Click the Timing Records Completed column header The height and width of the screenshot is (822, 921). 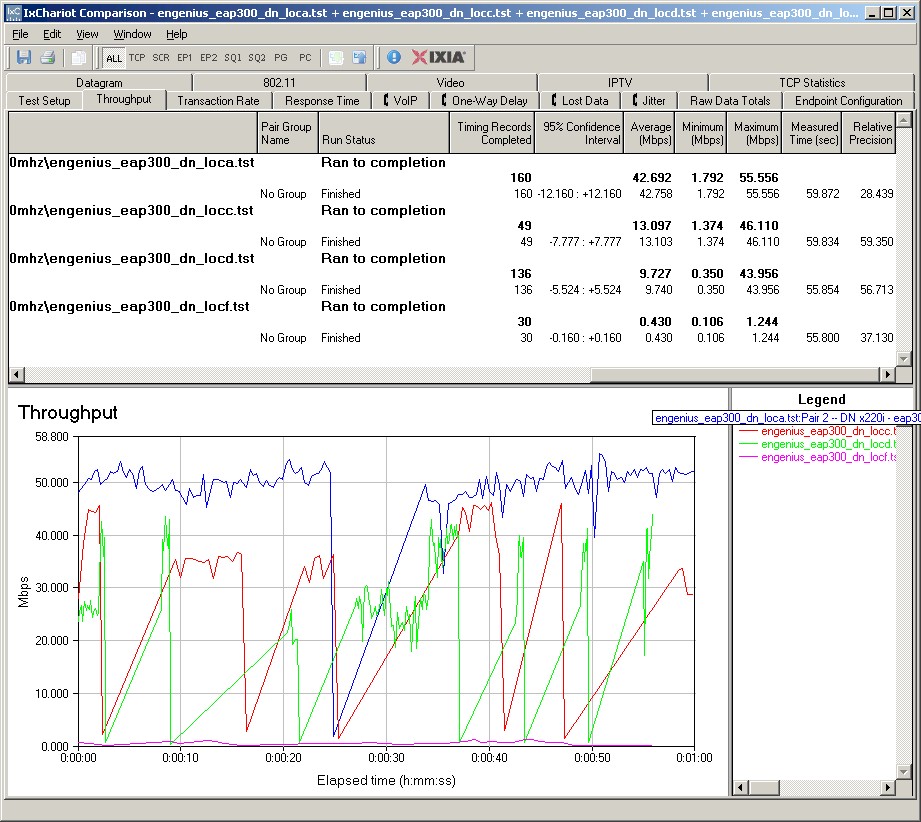(492, 133)
